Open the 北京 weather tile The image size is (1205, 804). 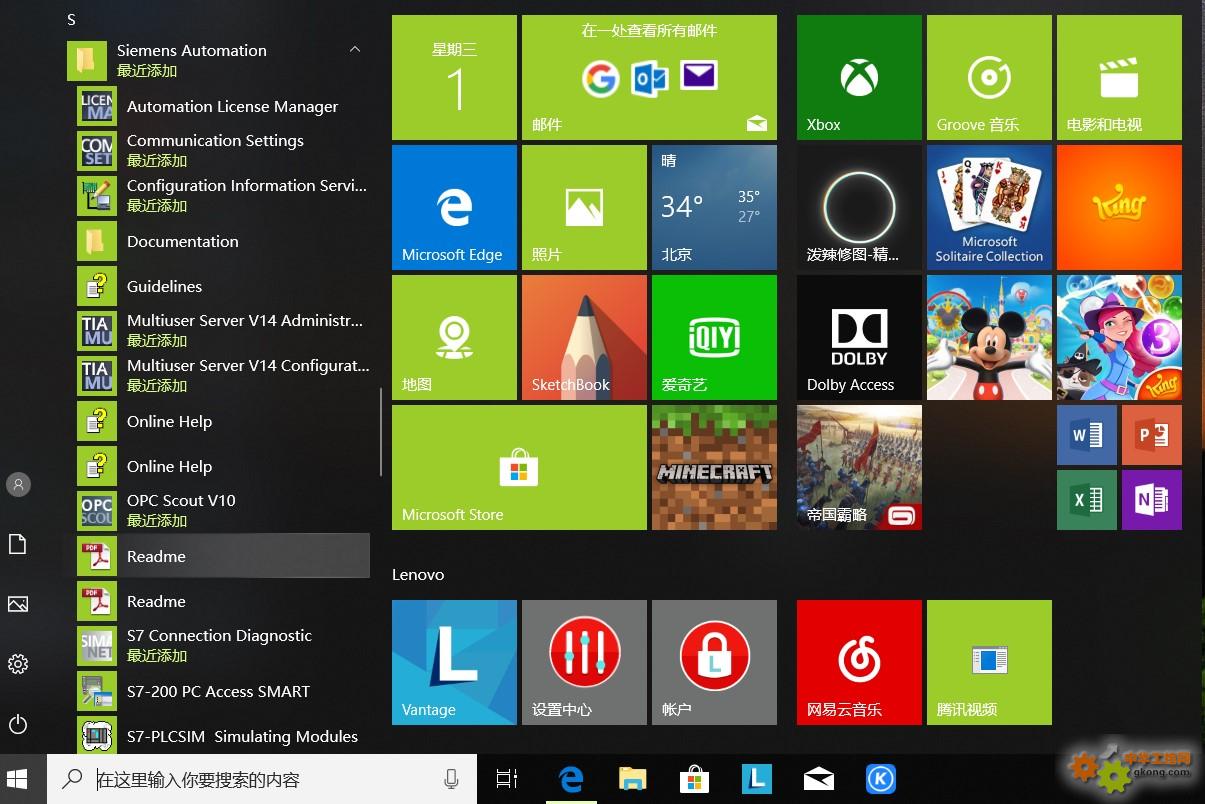[x=714, y=207]
